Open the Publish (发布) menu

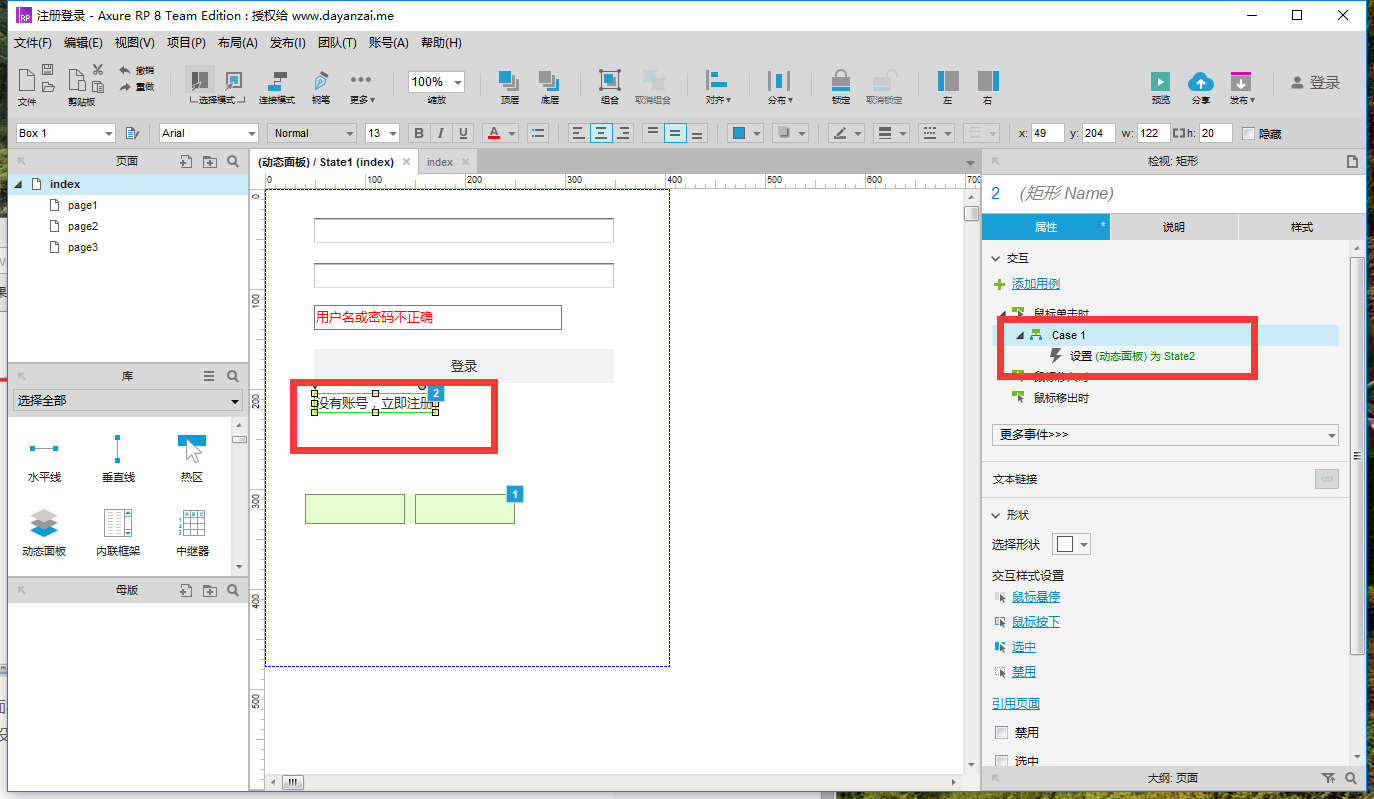1241,87
